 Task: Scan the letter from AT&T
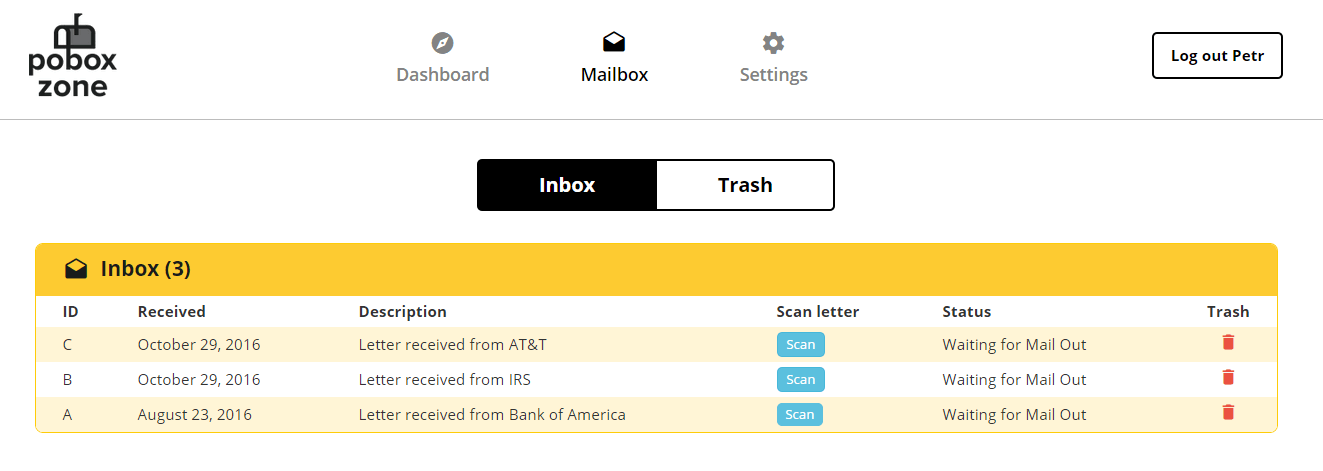pyautogui.click(x=800, y=345)
